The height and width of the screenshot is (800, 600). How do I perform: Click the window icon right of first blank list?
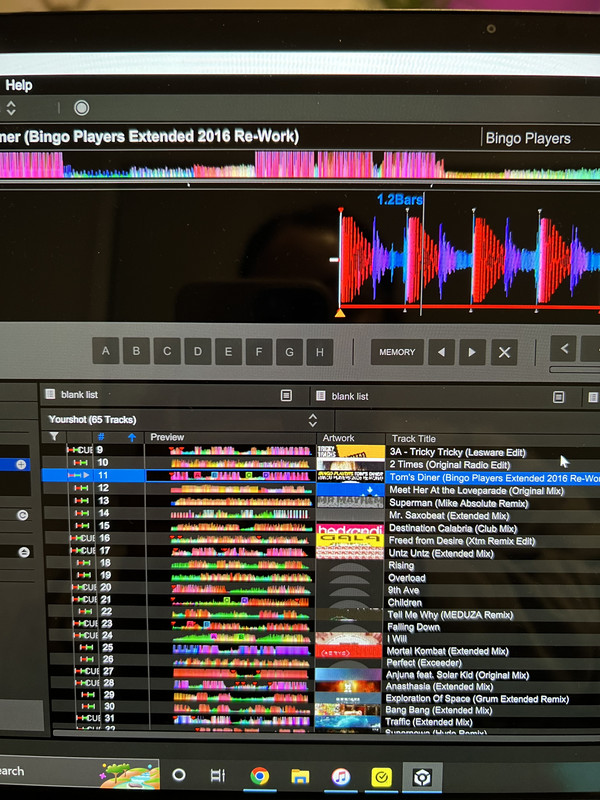286,395
